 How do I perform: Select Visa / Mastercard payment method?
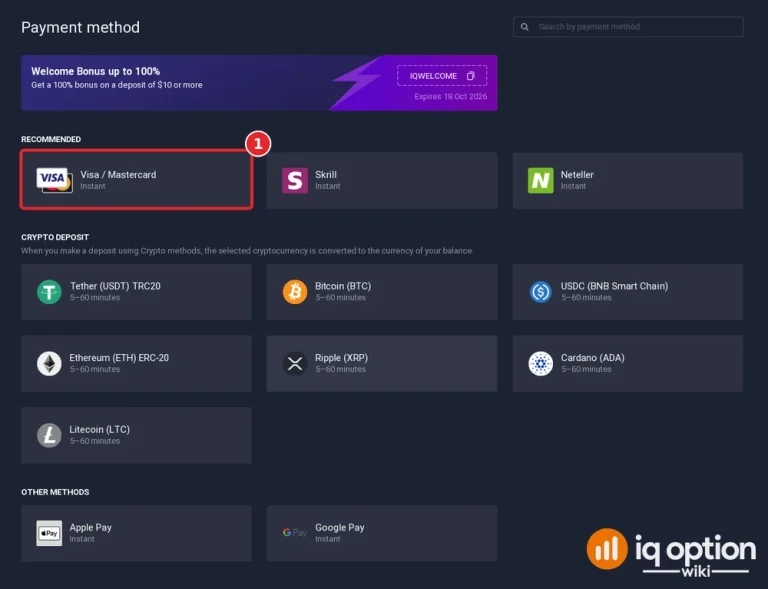click(x=136, y=180)
